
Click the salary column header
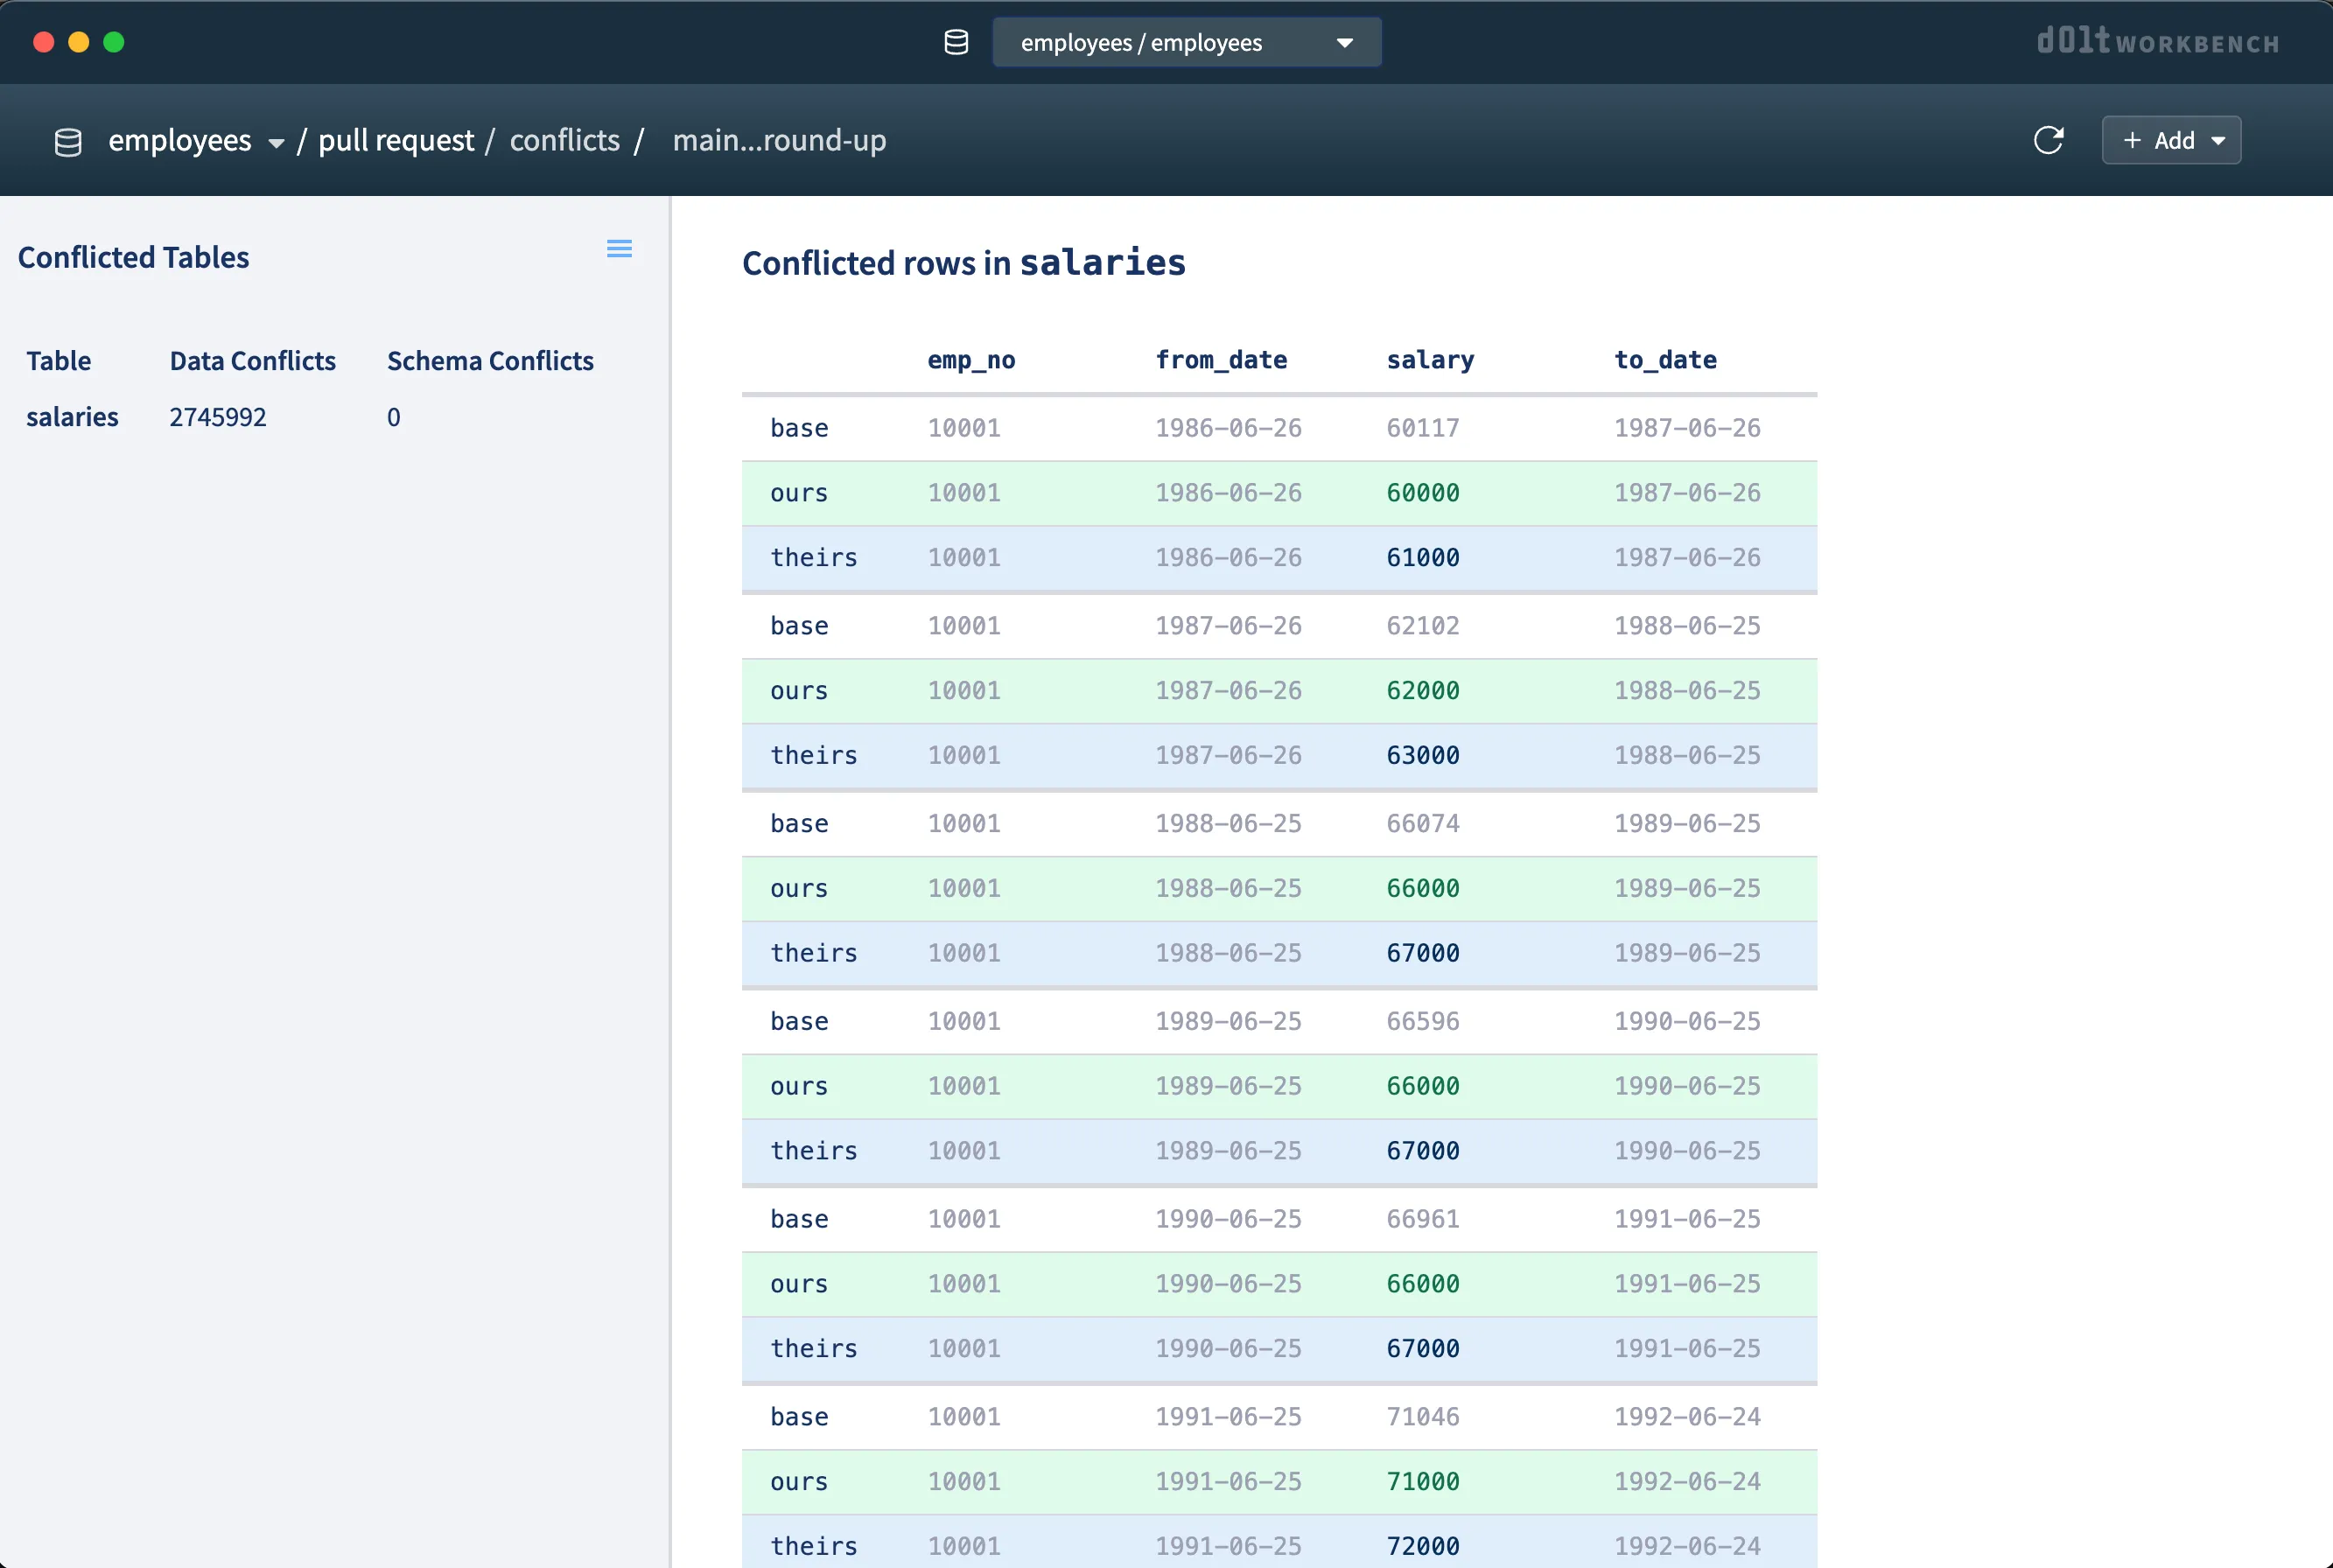pyautogui.click(x=1430, y=359)
